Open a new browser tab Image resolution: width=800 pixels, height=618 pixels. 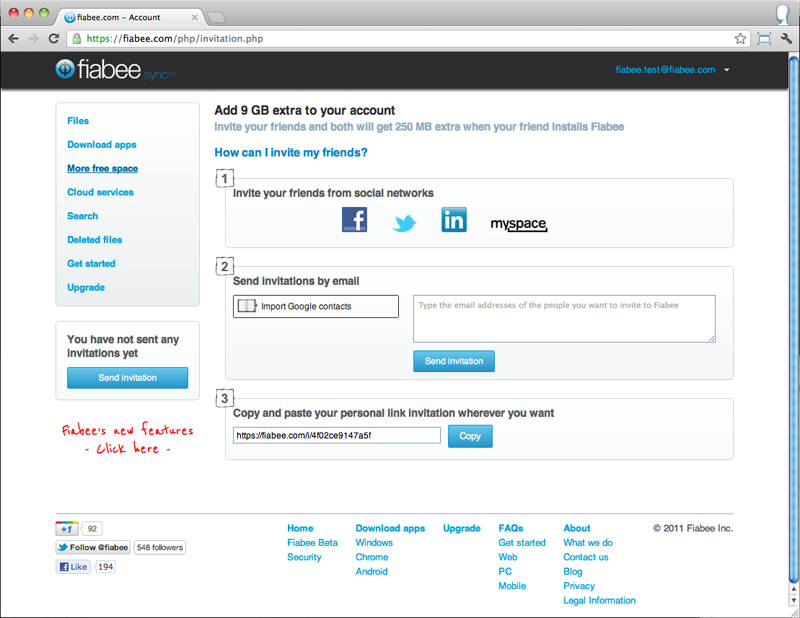(x=217, y=17)
